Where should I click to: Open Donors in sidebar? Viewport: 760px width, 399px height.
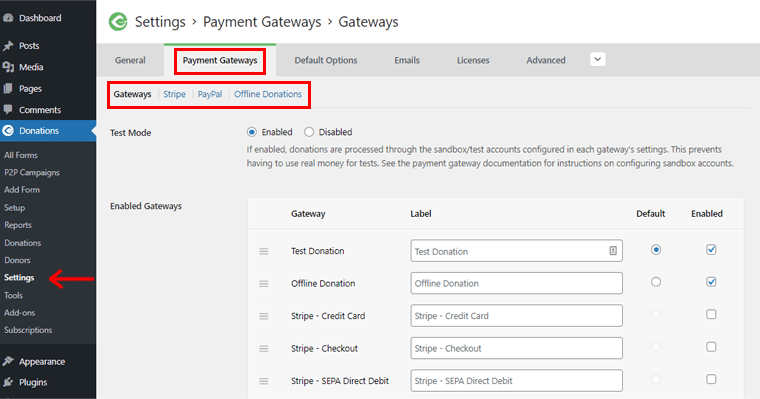(x=17, y=260)
